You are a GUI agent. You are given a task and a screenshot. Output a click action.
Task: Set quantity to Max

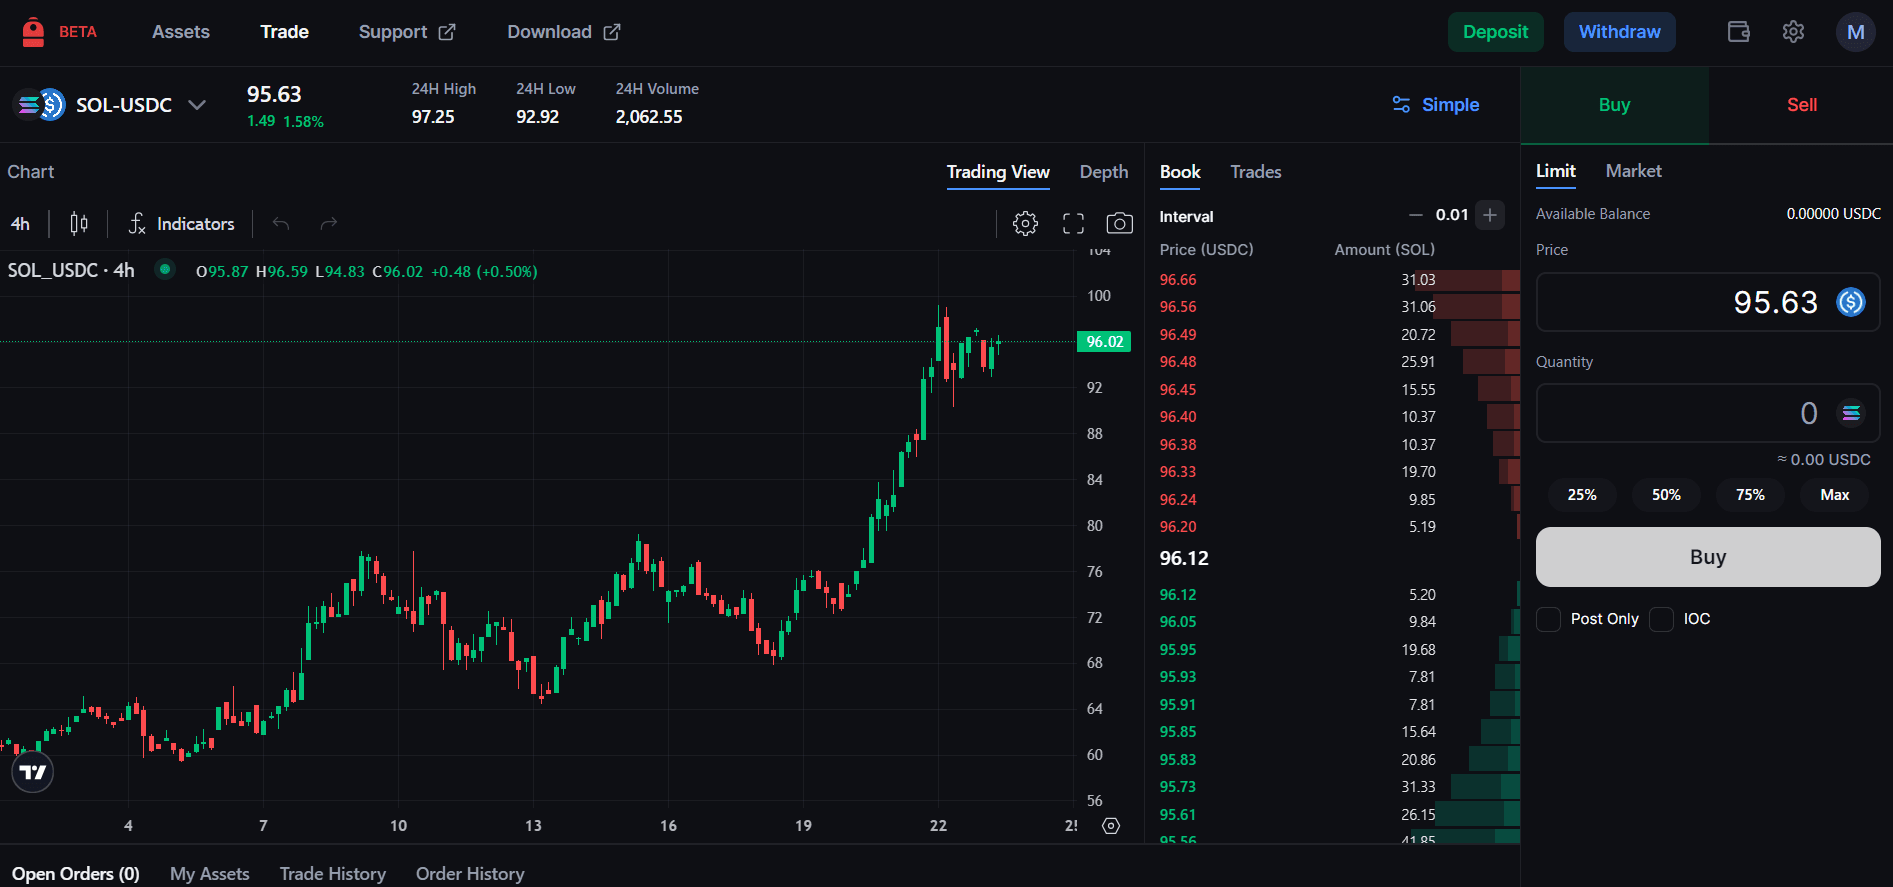click(x=1834, y=495)
